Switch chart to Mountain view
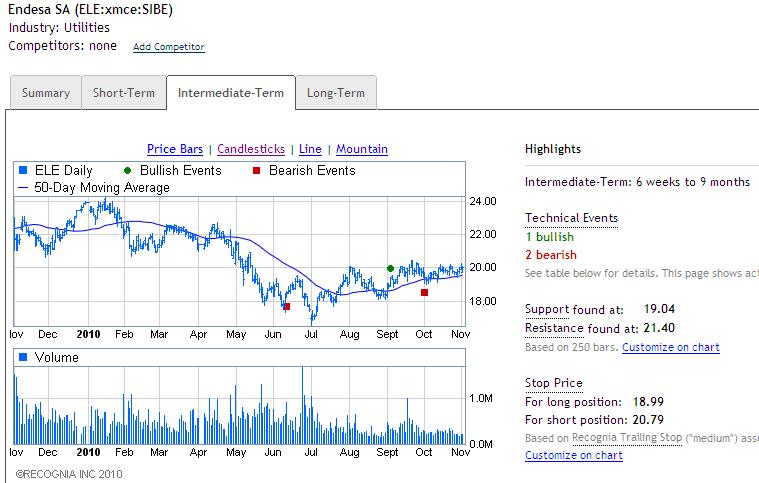The width and height of the screenshot is (759, 483). tap(362, 149)
